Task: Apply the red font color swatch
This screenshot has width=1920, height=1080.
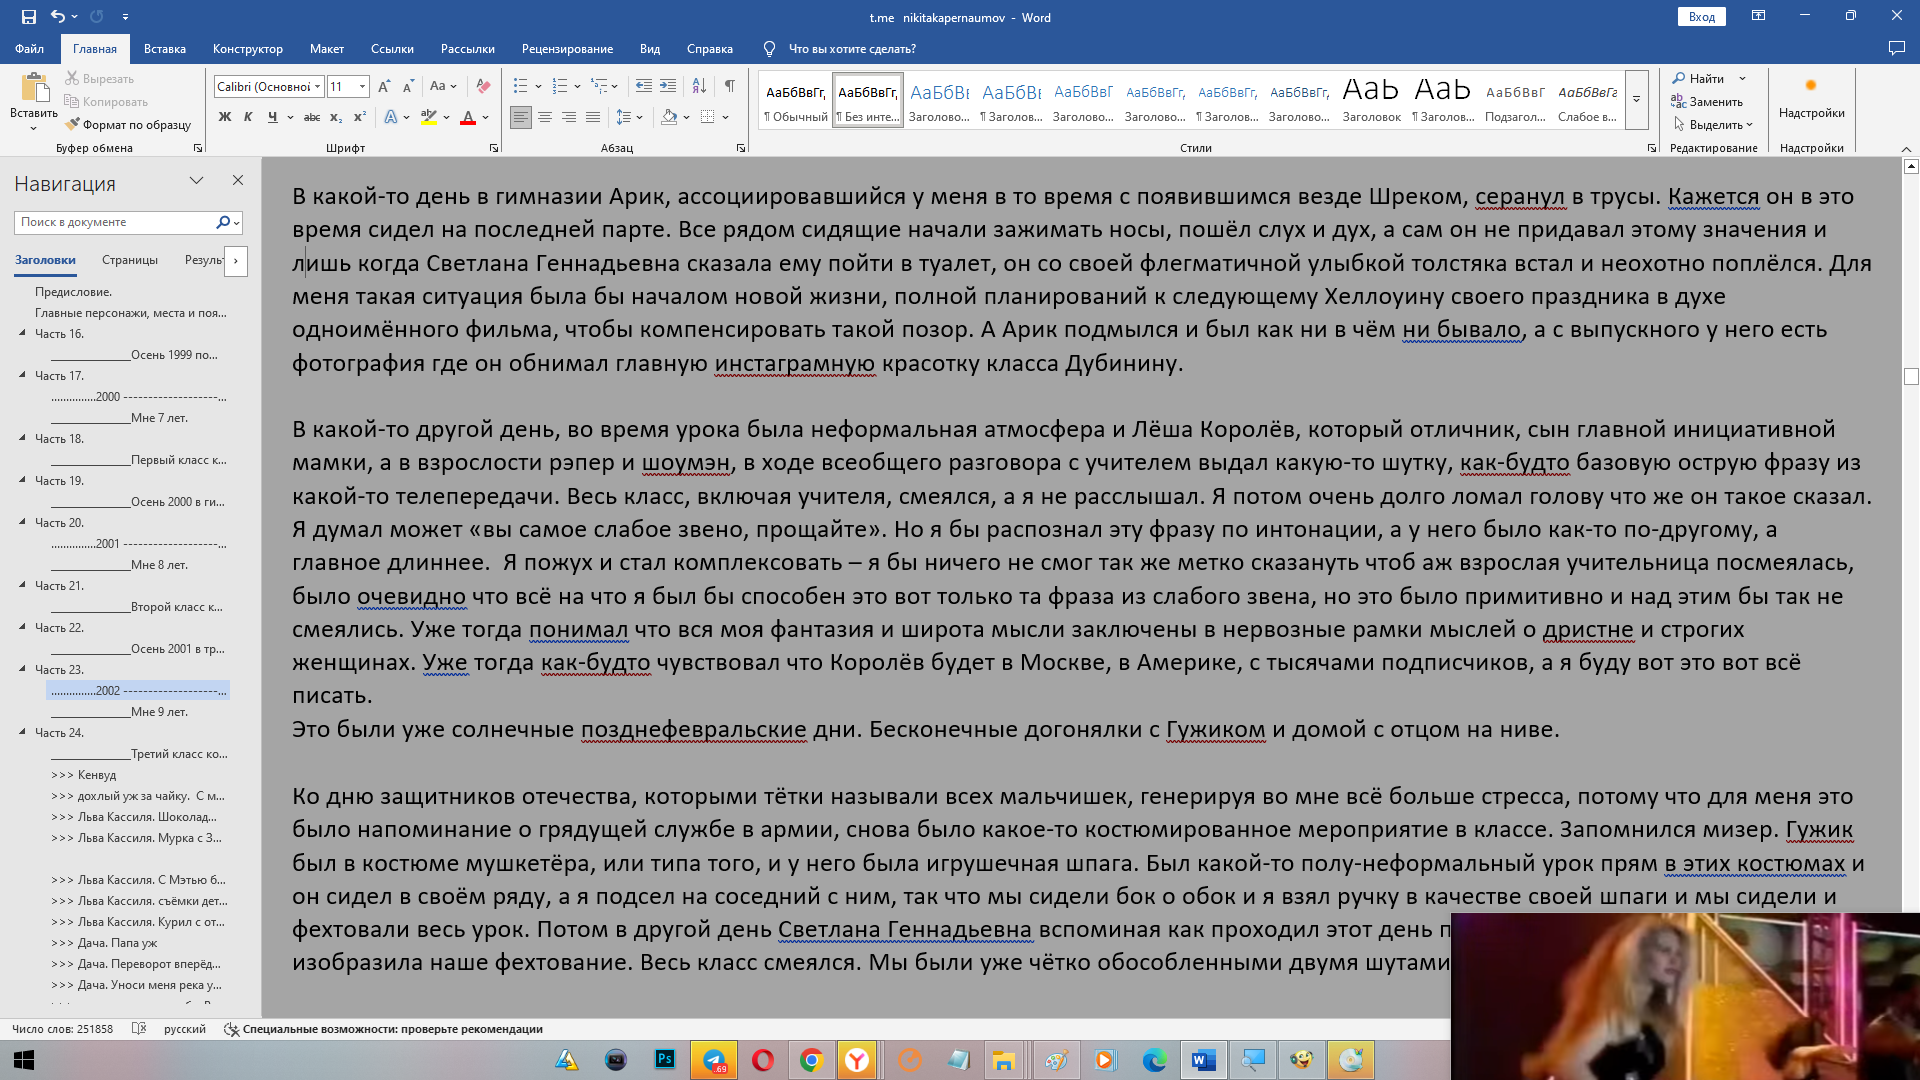Action: point(467,117)
